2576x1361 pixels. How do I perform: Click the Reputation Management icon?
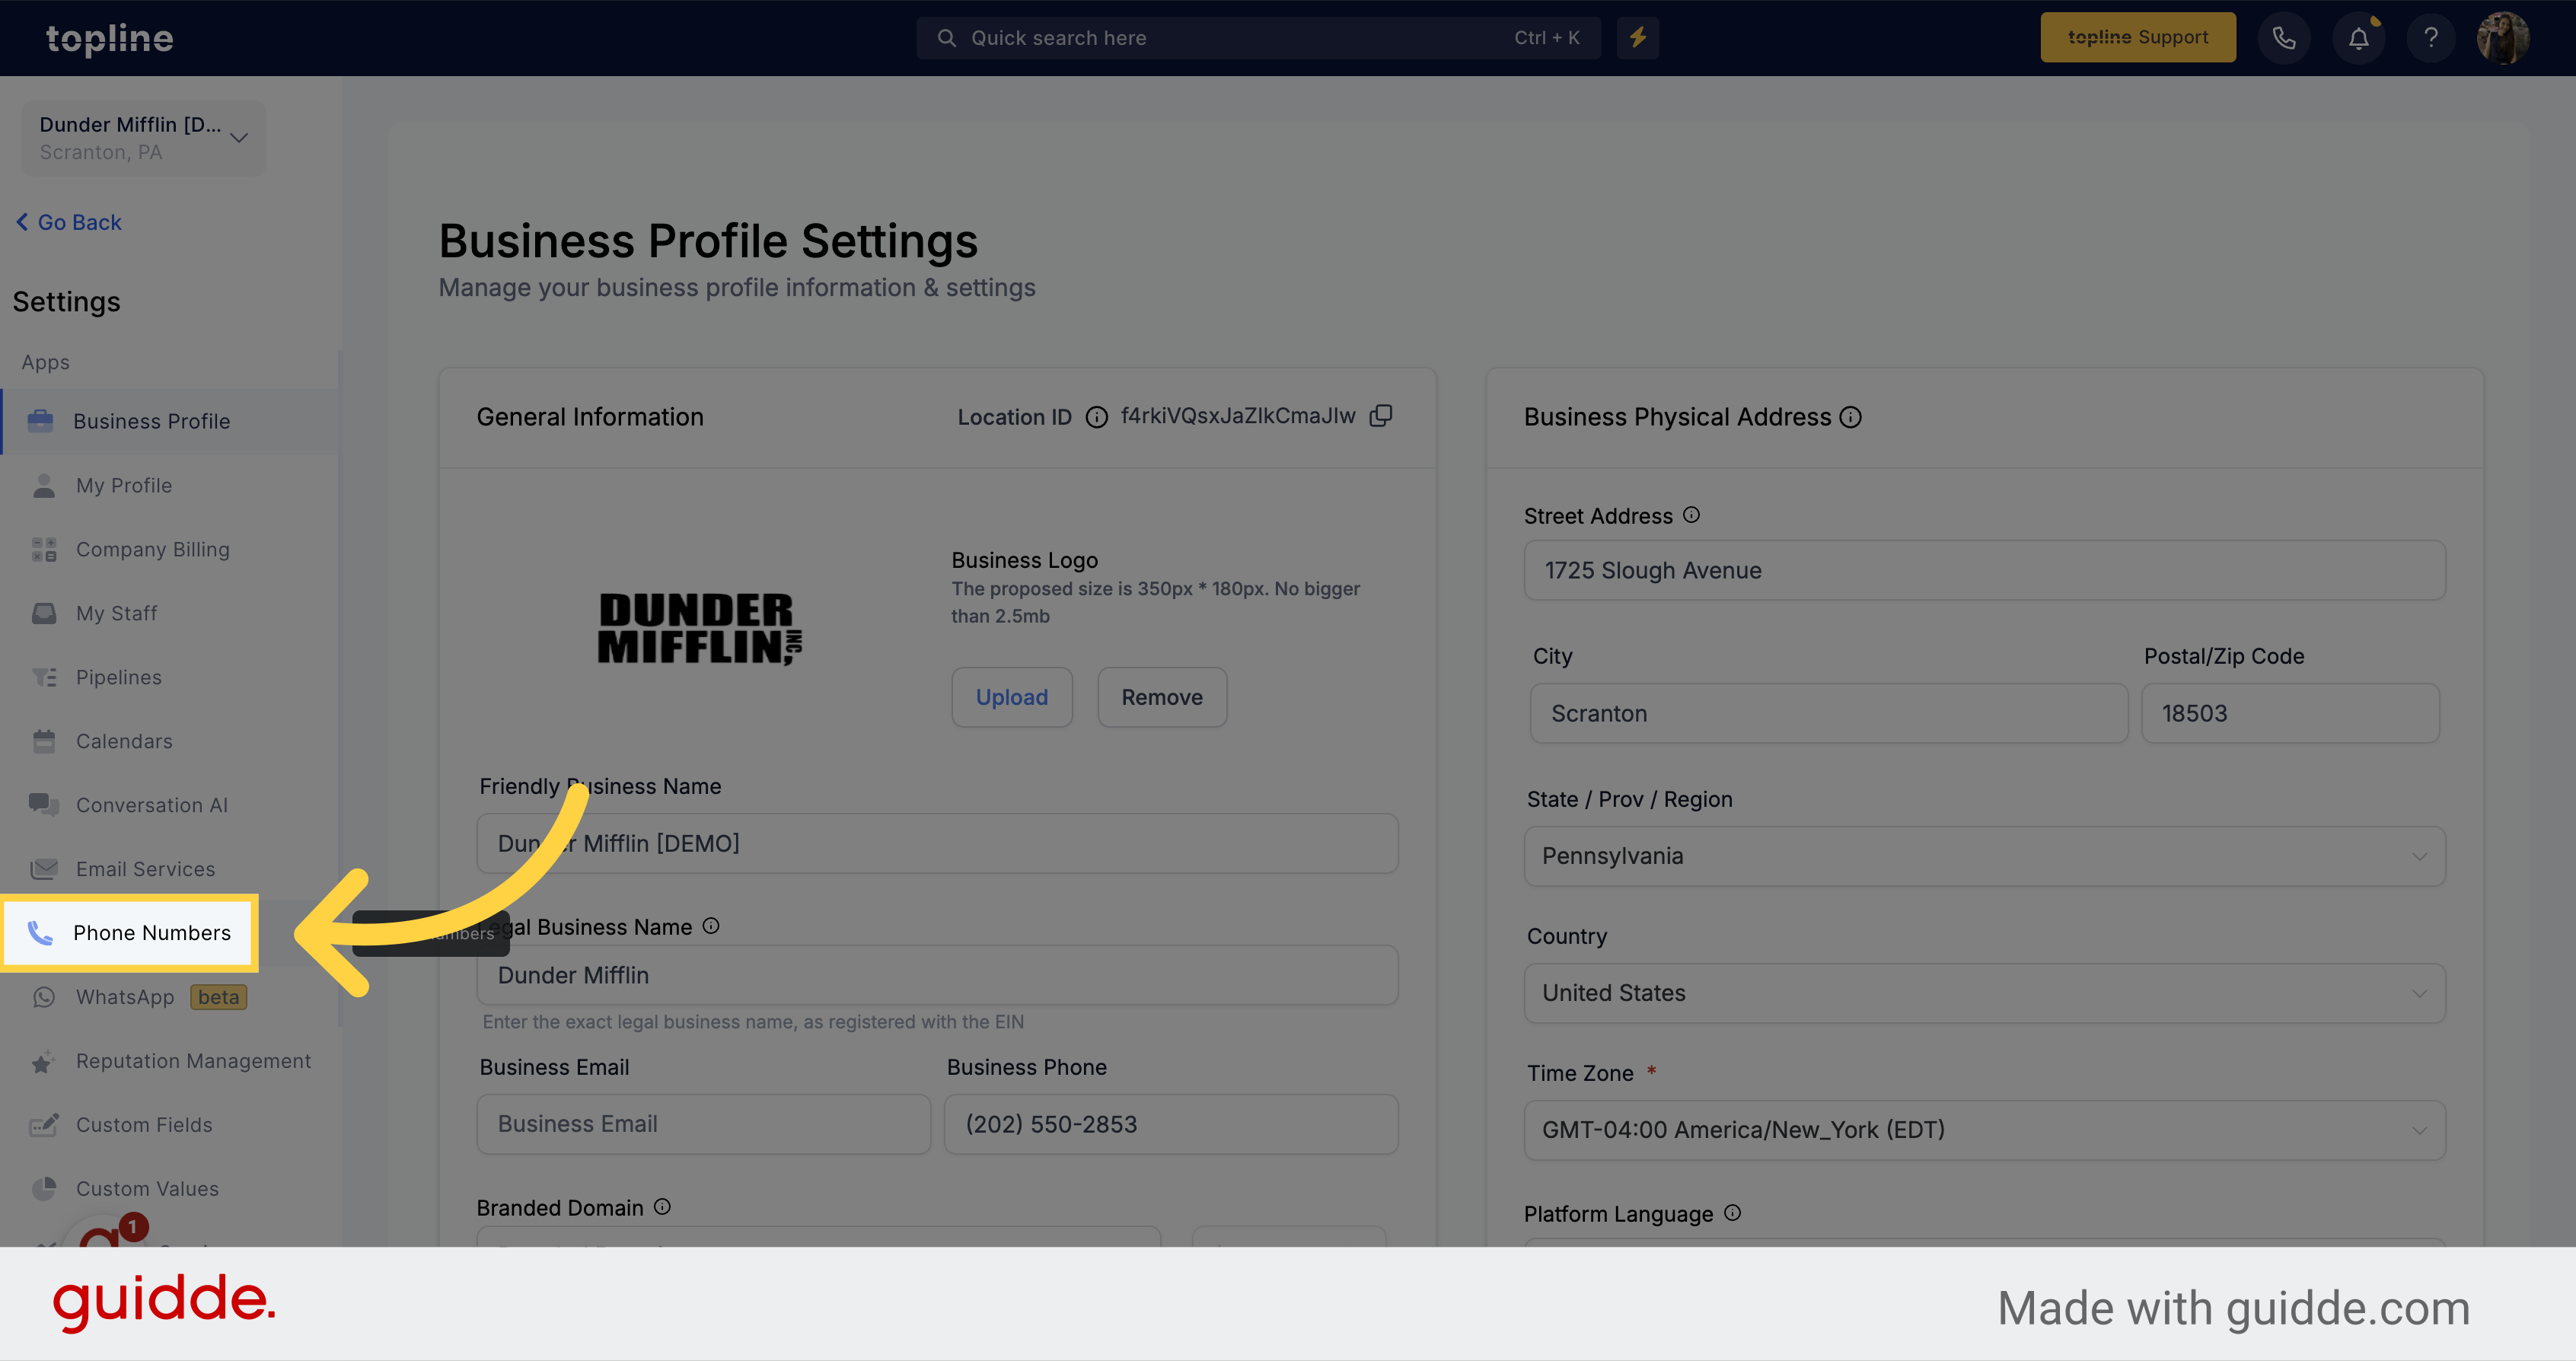(x=43, y=1060)
